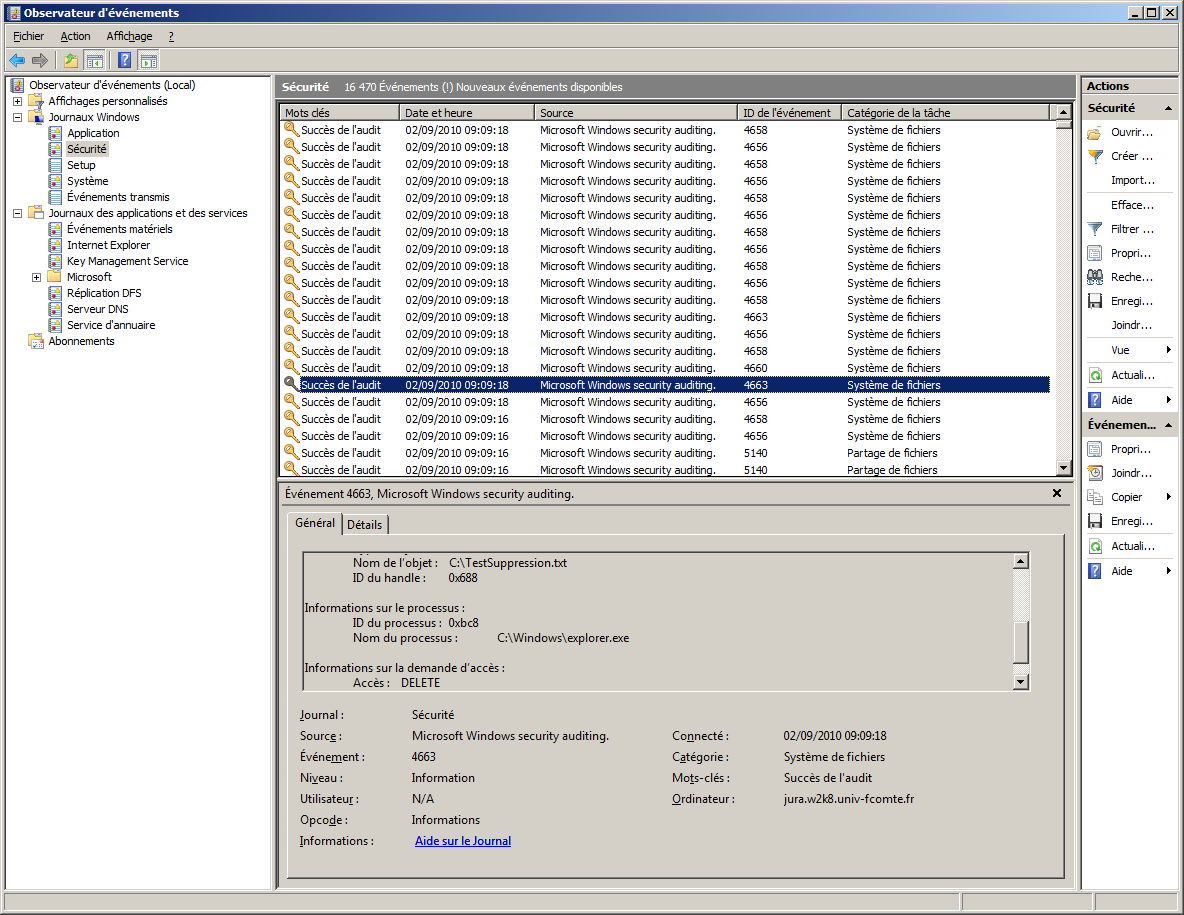
Task: Select the Serveur DNS log
Action: click(97, 309)
